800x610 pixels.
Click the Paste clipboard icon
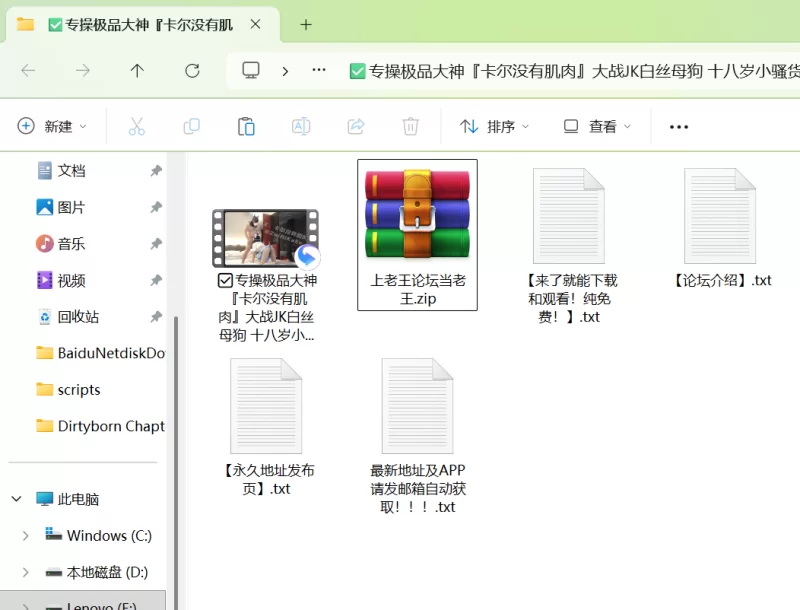[x=246, y=126]
